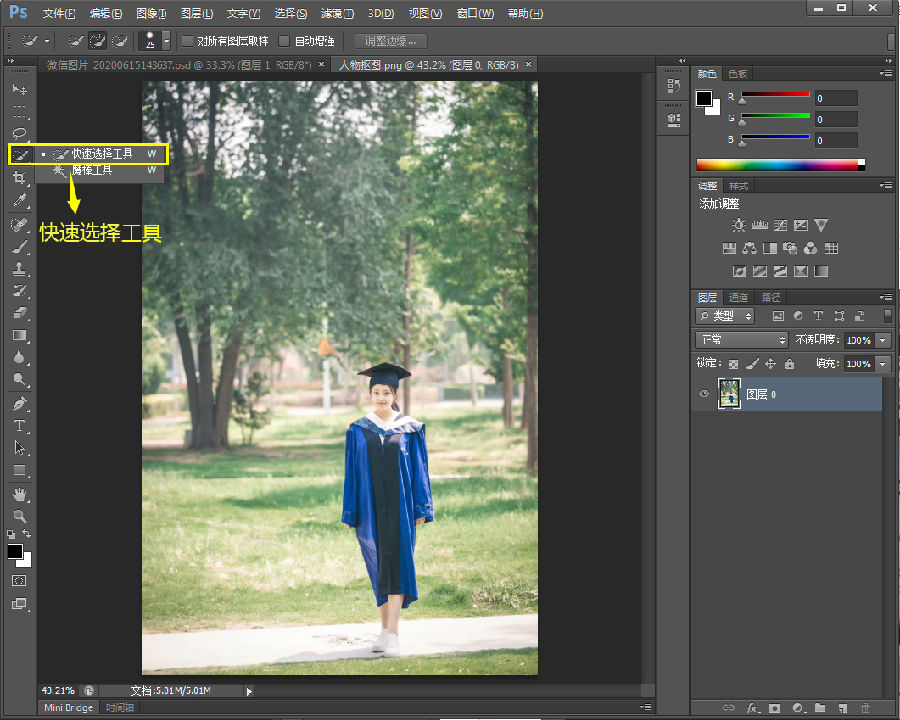
Task: Select the horizontal Type tool
Action: pyautogui.click(x=19, y=426)
